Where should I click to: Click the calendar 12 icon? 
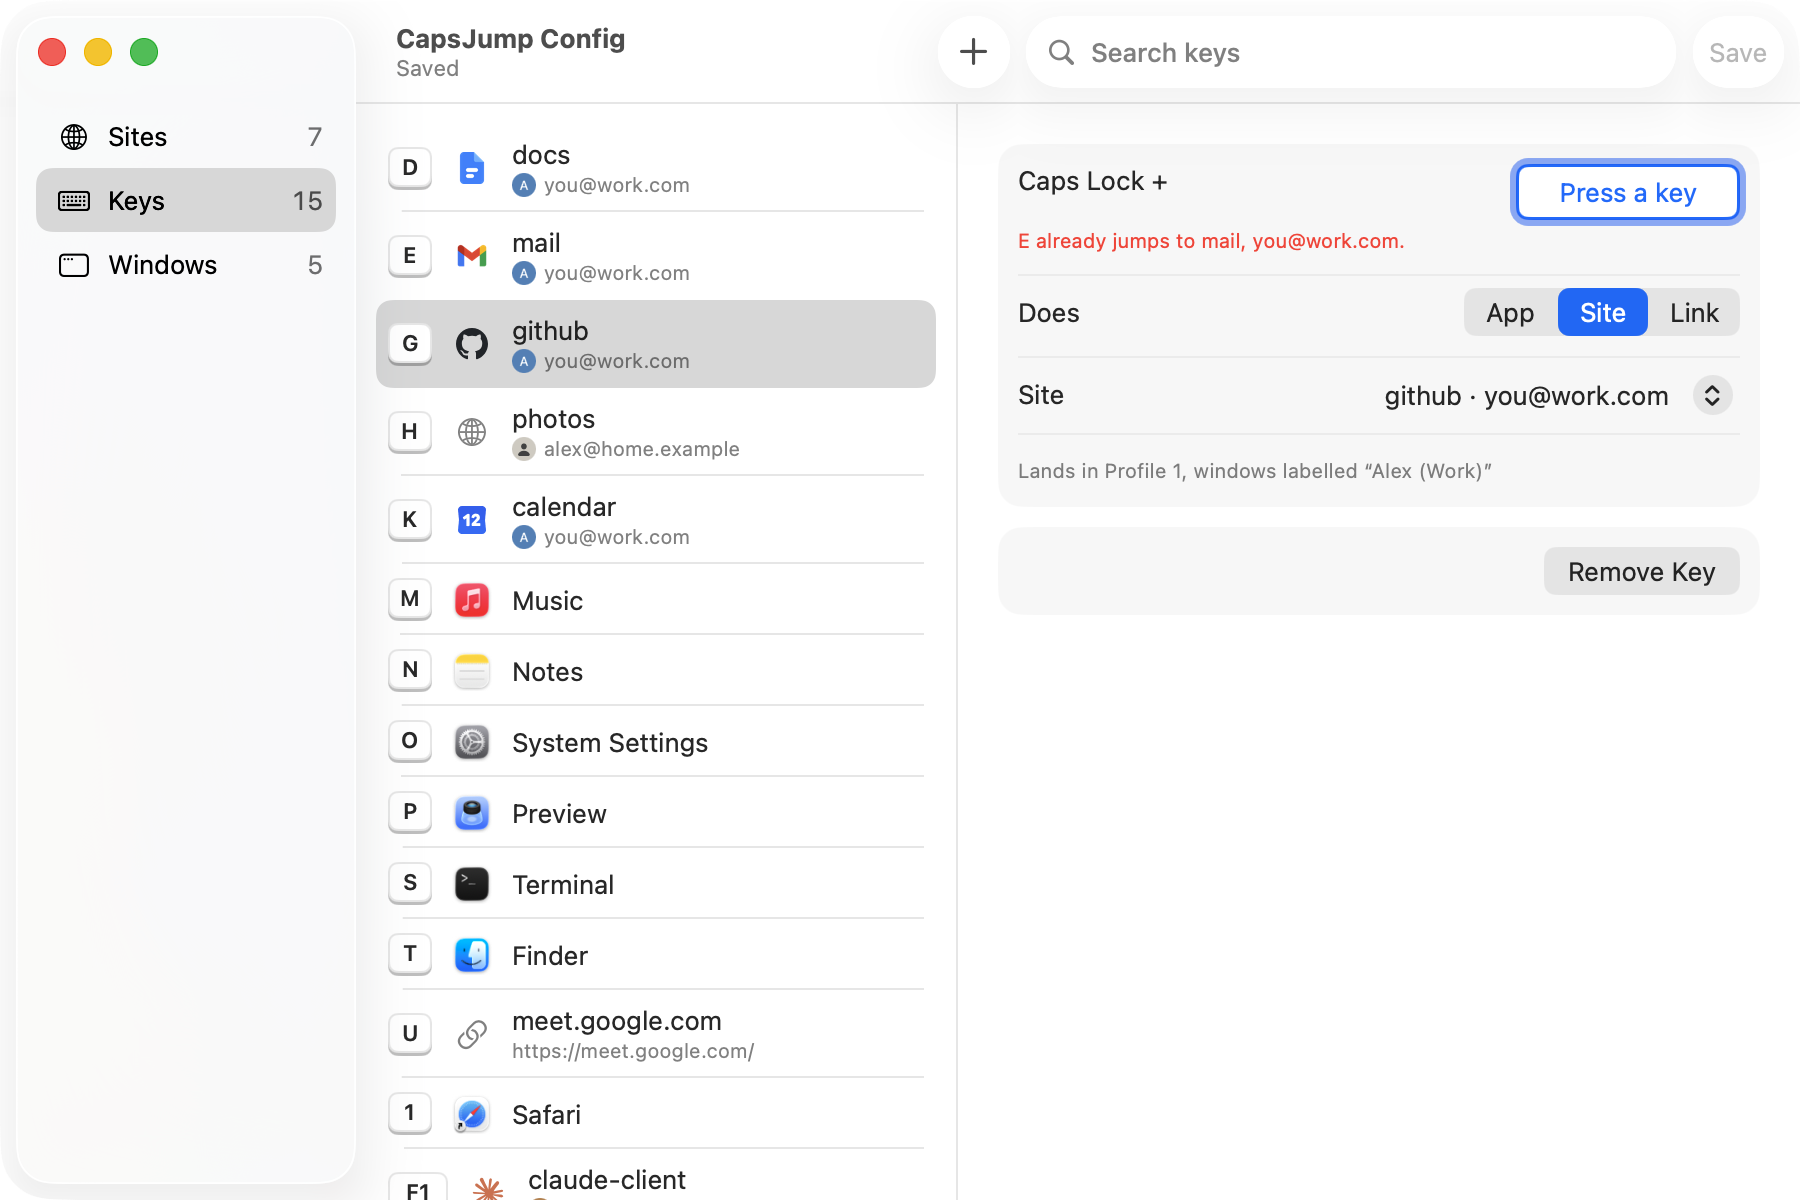click(472, 520)
